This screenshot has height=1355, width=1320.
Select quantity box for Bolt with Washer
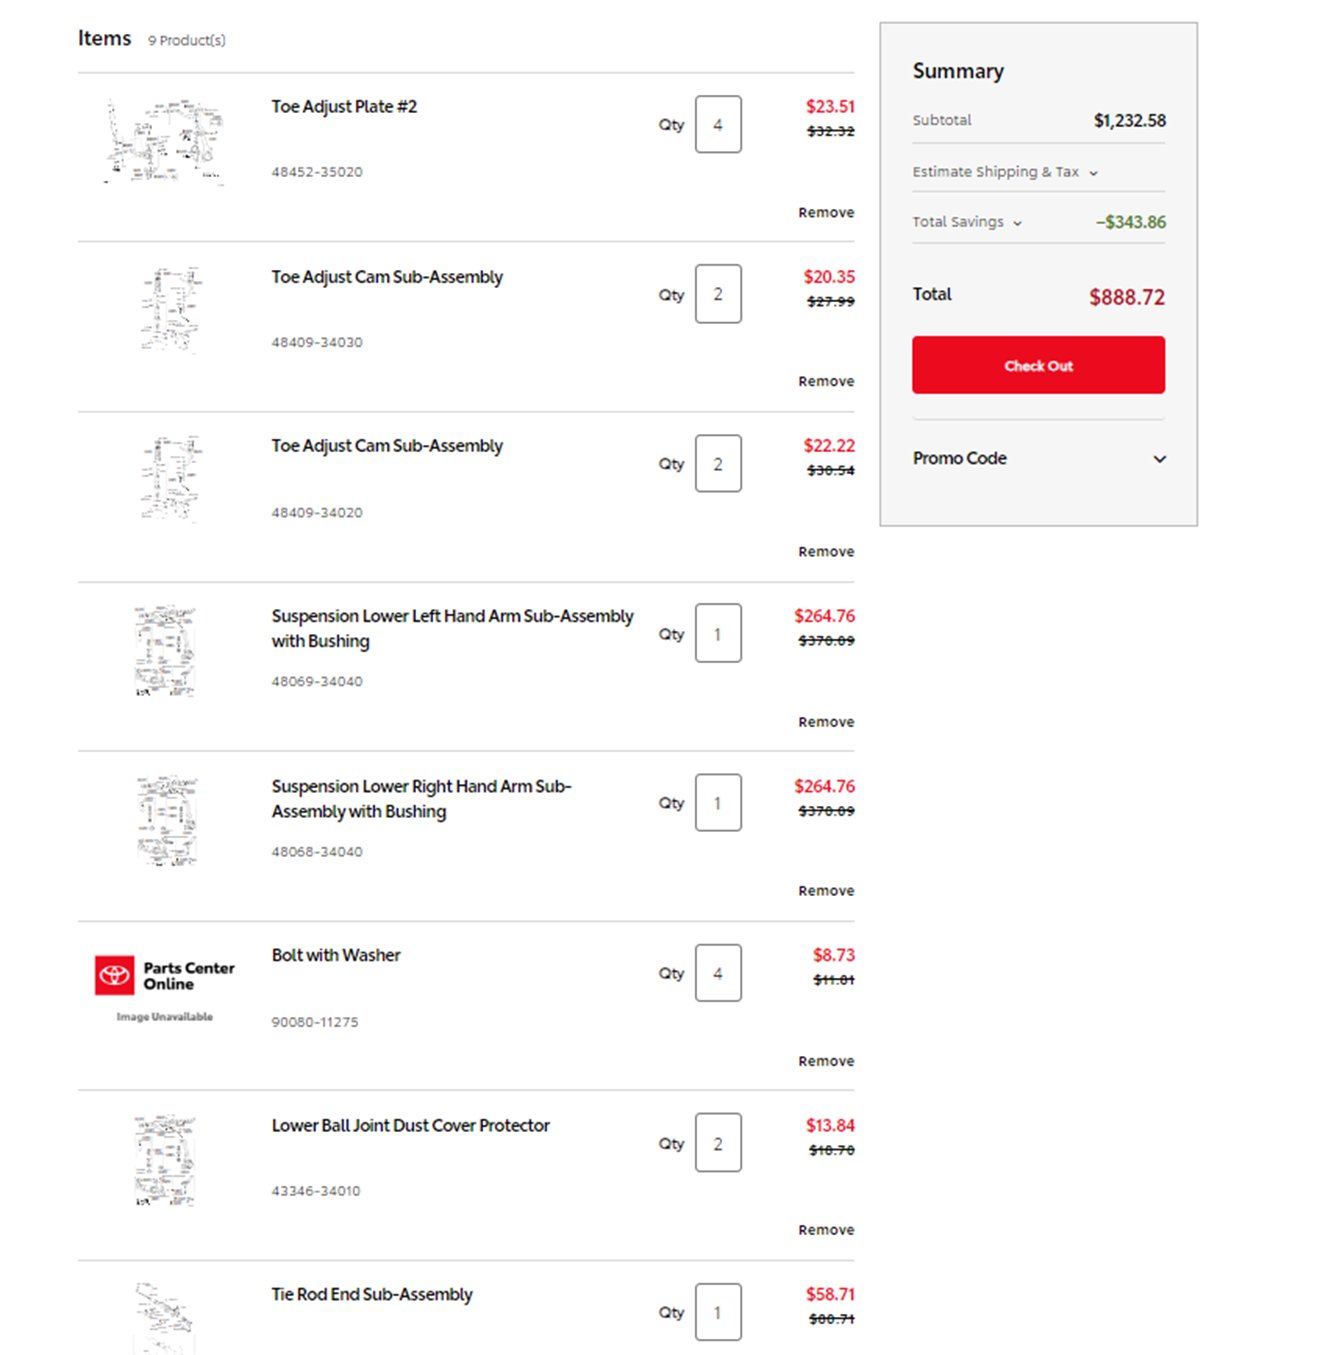(718, 973)
